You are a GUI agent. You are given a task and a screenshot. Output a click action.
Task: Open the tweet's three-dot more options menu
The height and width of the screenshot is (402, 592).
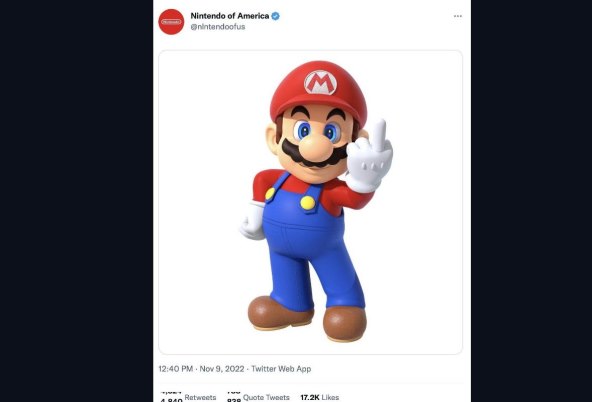(x=458, y=16)
